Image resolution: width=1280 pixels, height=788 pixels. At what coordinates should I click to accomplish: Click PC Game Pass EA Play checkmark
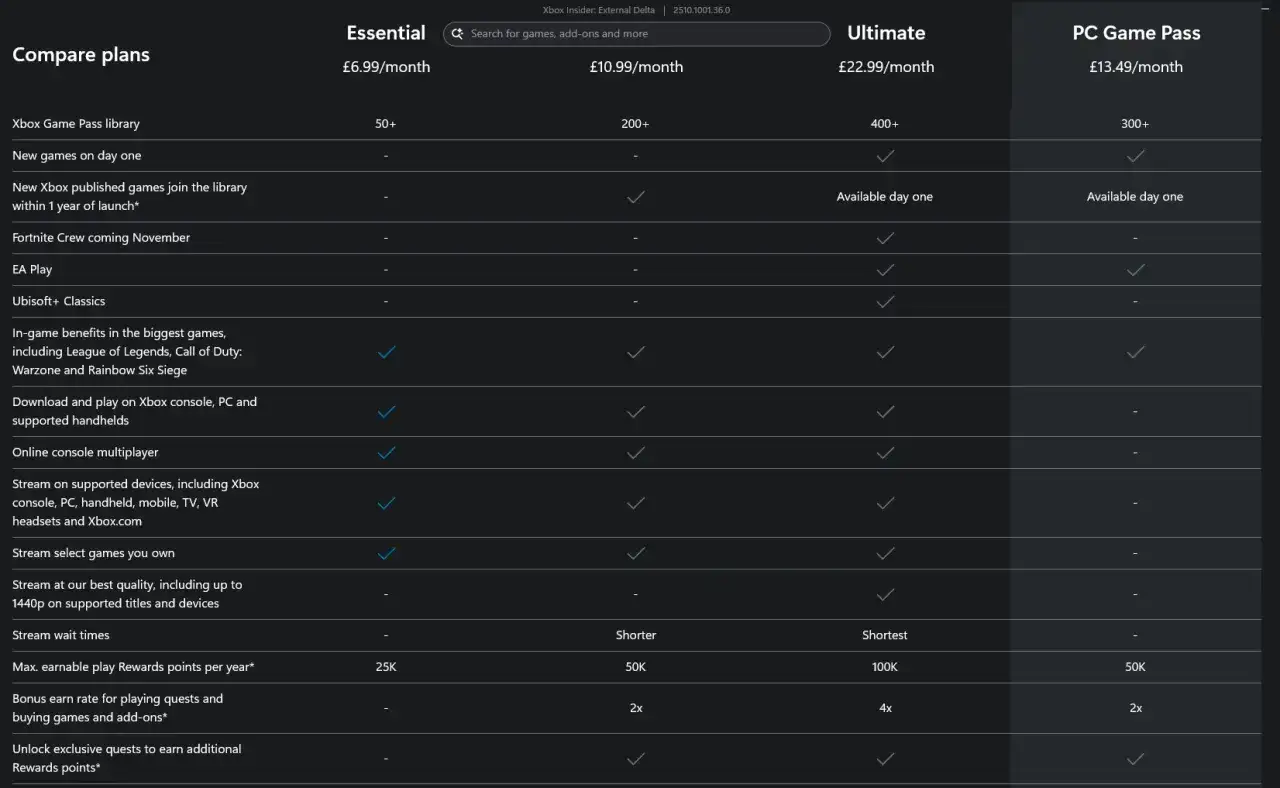point(1135,270)
